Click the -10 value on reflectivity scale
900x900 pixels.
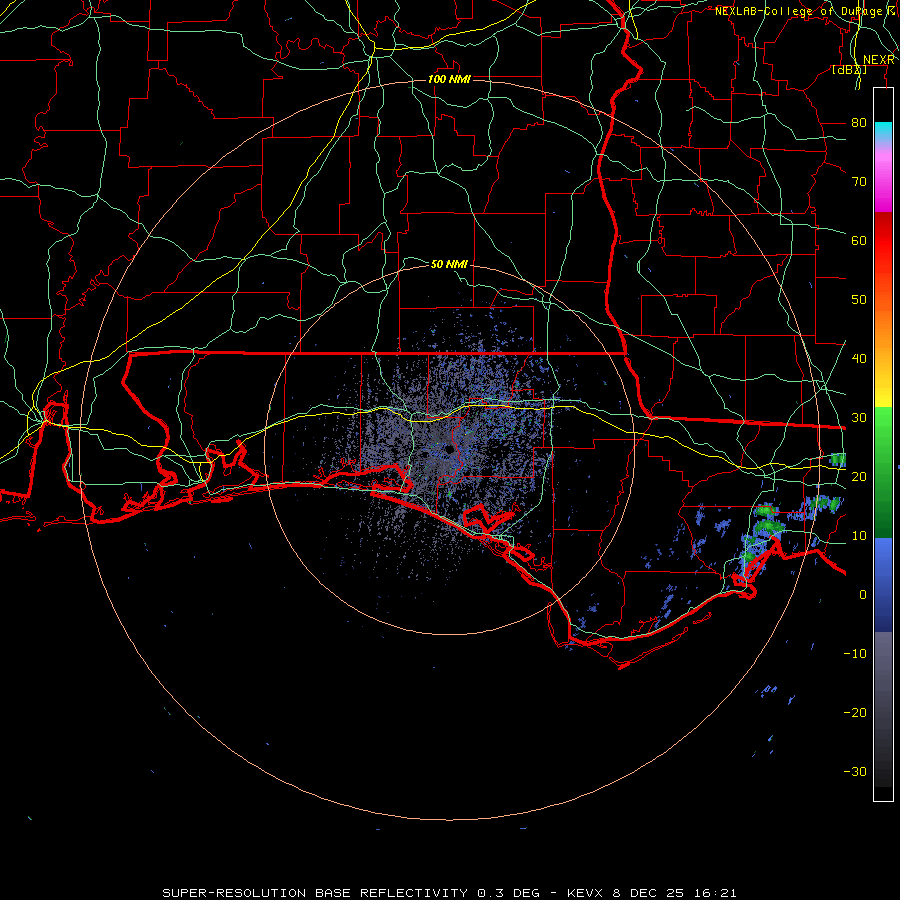(x=855, y=654)
